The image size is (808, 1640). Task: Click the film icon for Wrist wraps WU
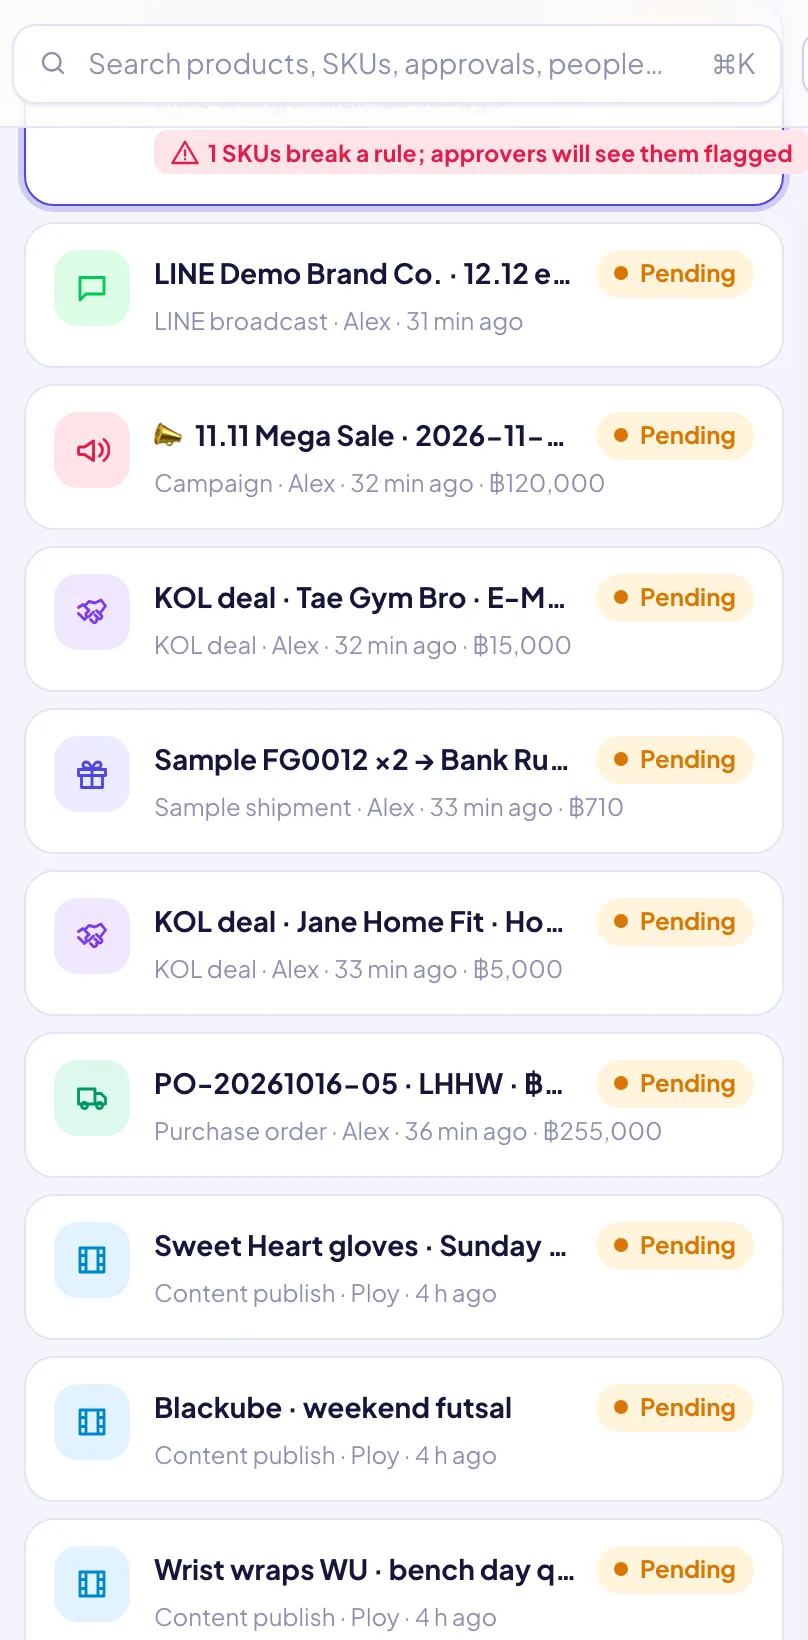coord(92,1585)
